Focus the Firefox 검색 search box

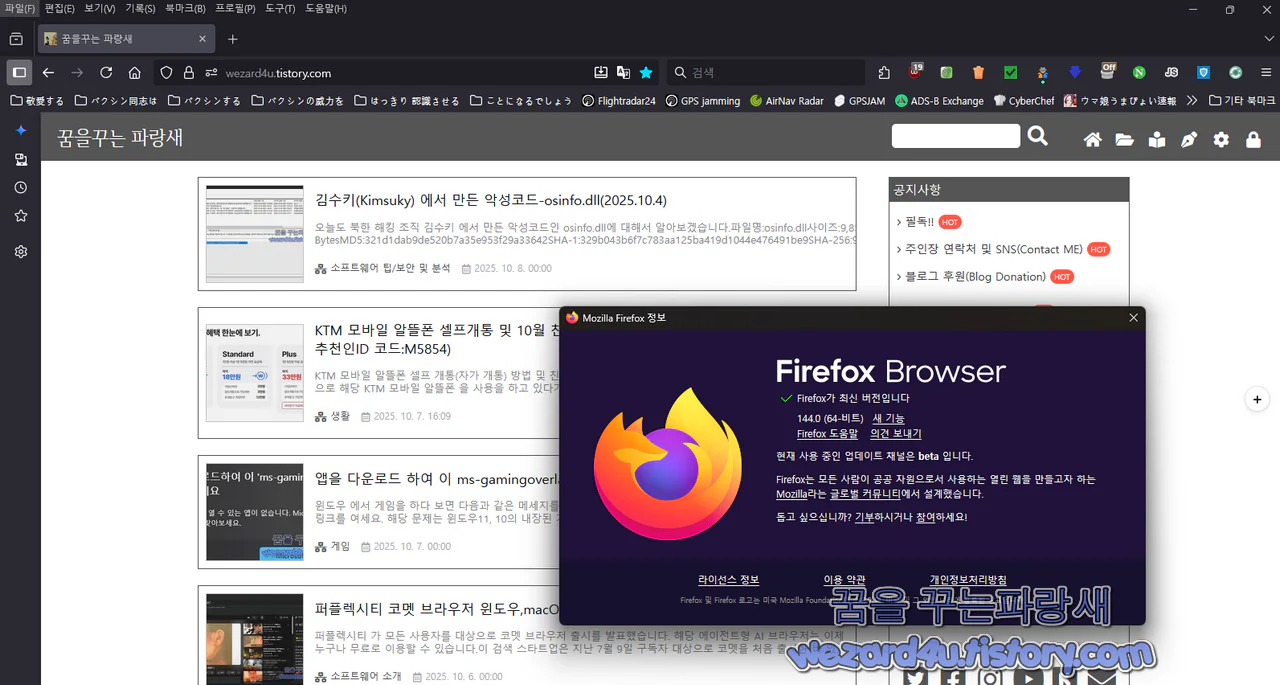coord(766,72)
